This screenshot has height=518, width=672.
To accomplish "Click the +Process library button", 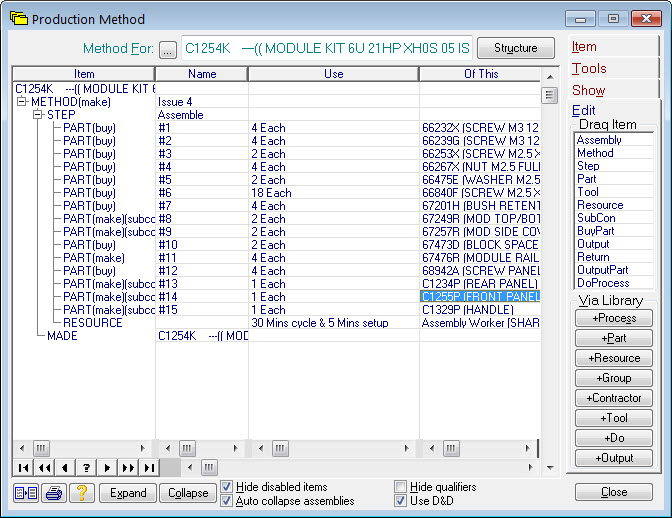I will (x=614, y=318).
